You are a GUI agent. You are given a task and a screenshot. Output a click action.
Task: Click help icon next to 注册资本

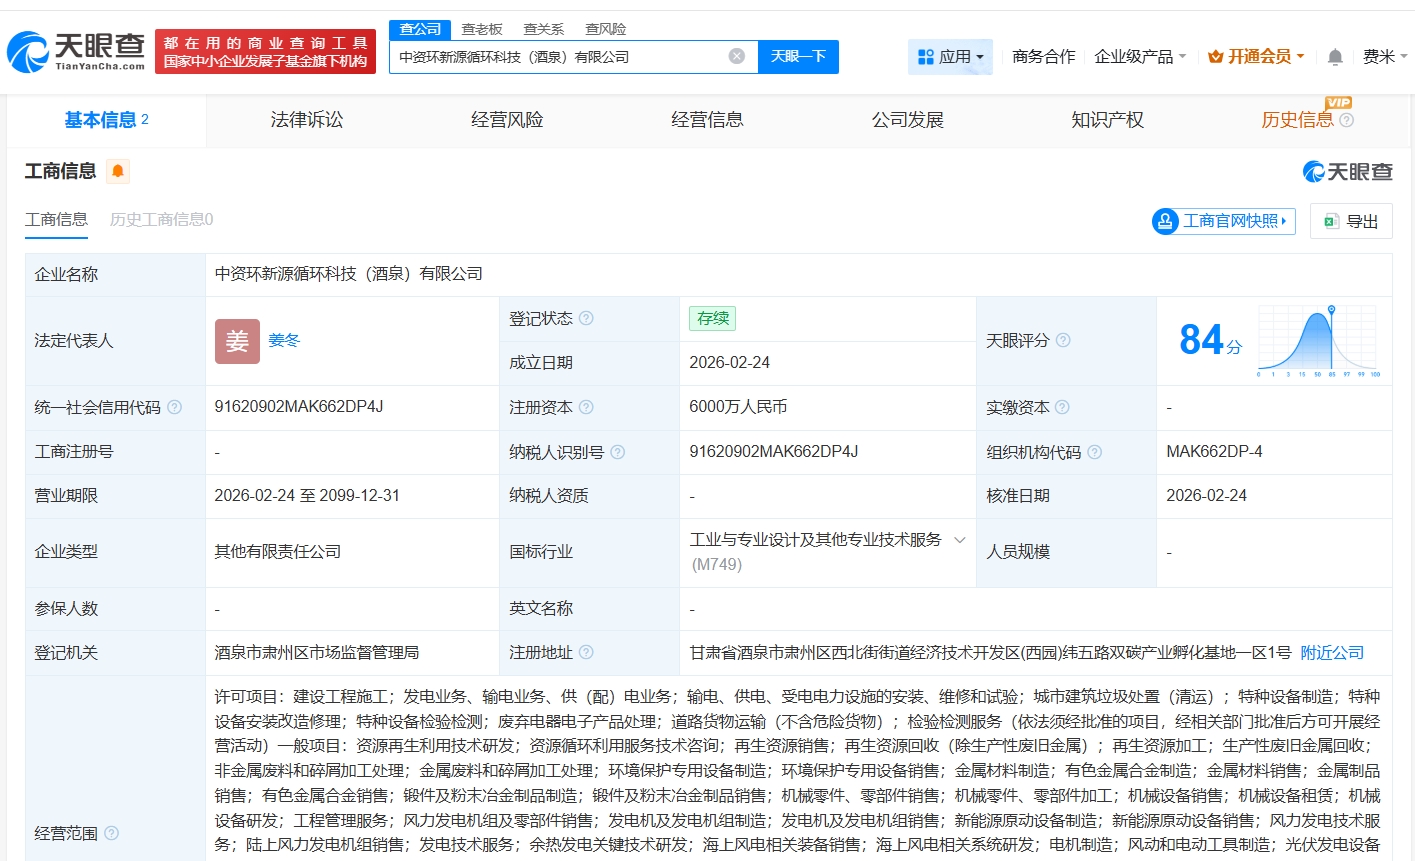point(586,407)
